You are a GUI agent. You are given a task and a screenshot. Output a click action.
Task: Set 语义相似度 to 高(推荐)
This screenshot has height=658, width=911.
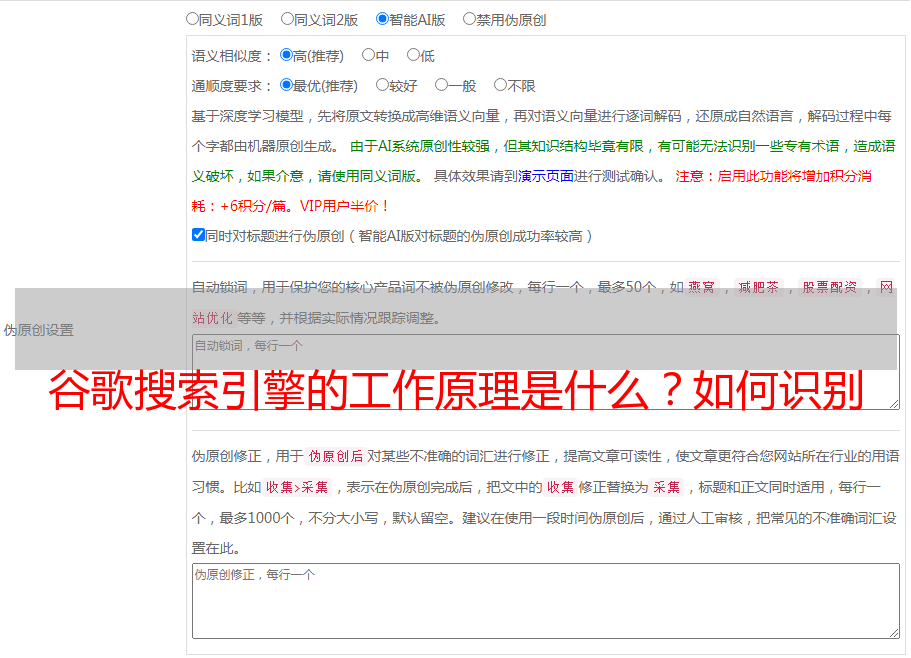tap(286, 55)
